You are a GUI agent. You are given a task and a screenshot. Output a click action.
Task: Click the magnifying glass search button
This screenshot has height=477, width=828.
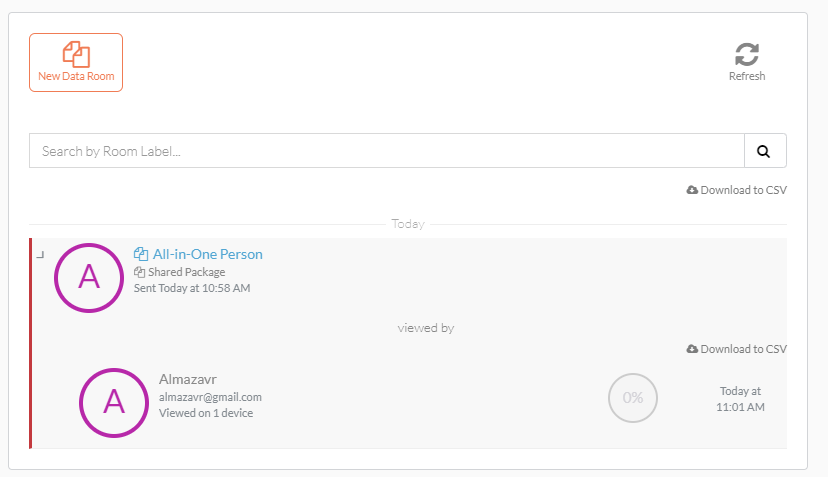tap(765, 151)
